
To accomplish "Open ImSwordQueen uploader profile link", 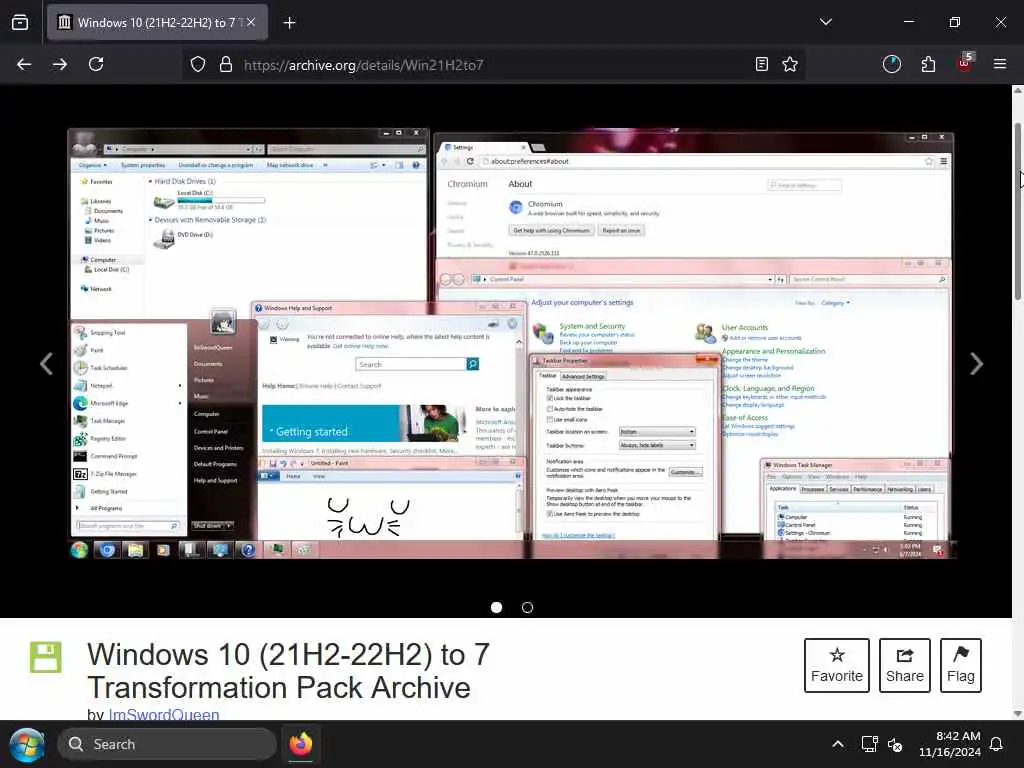I will [x=164, y=714].
